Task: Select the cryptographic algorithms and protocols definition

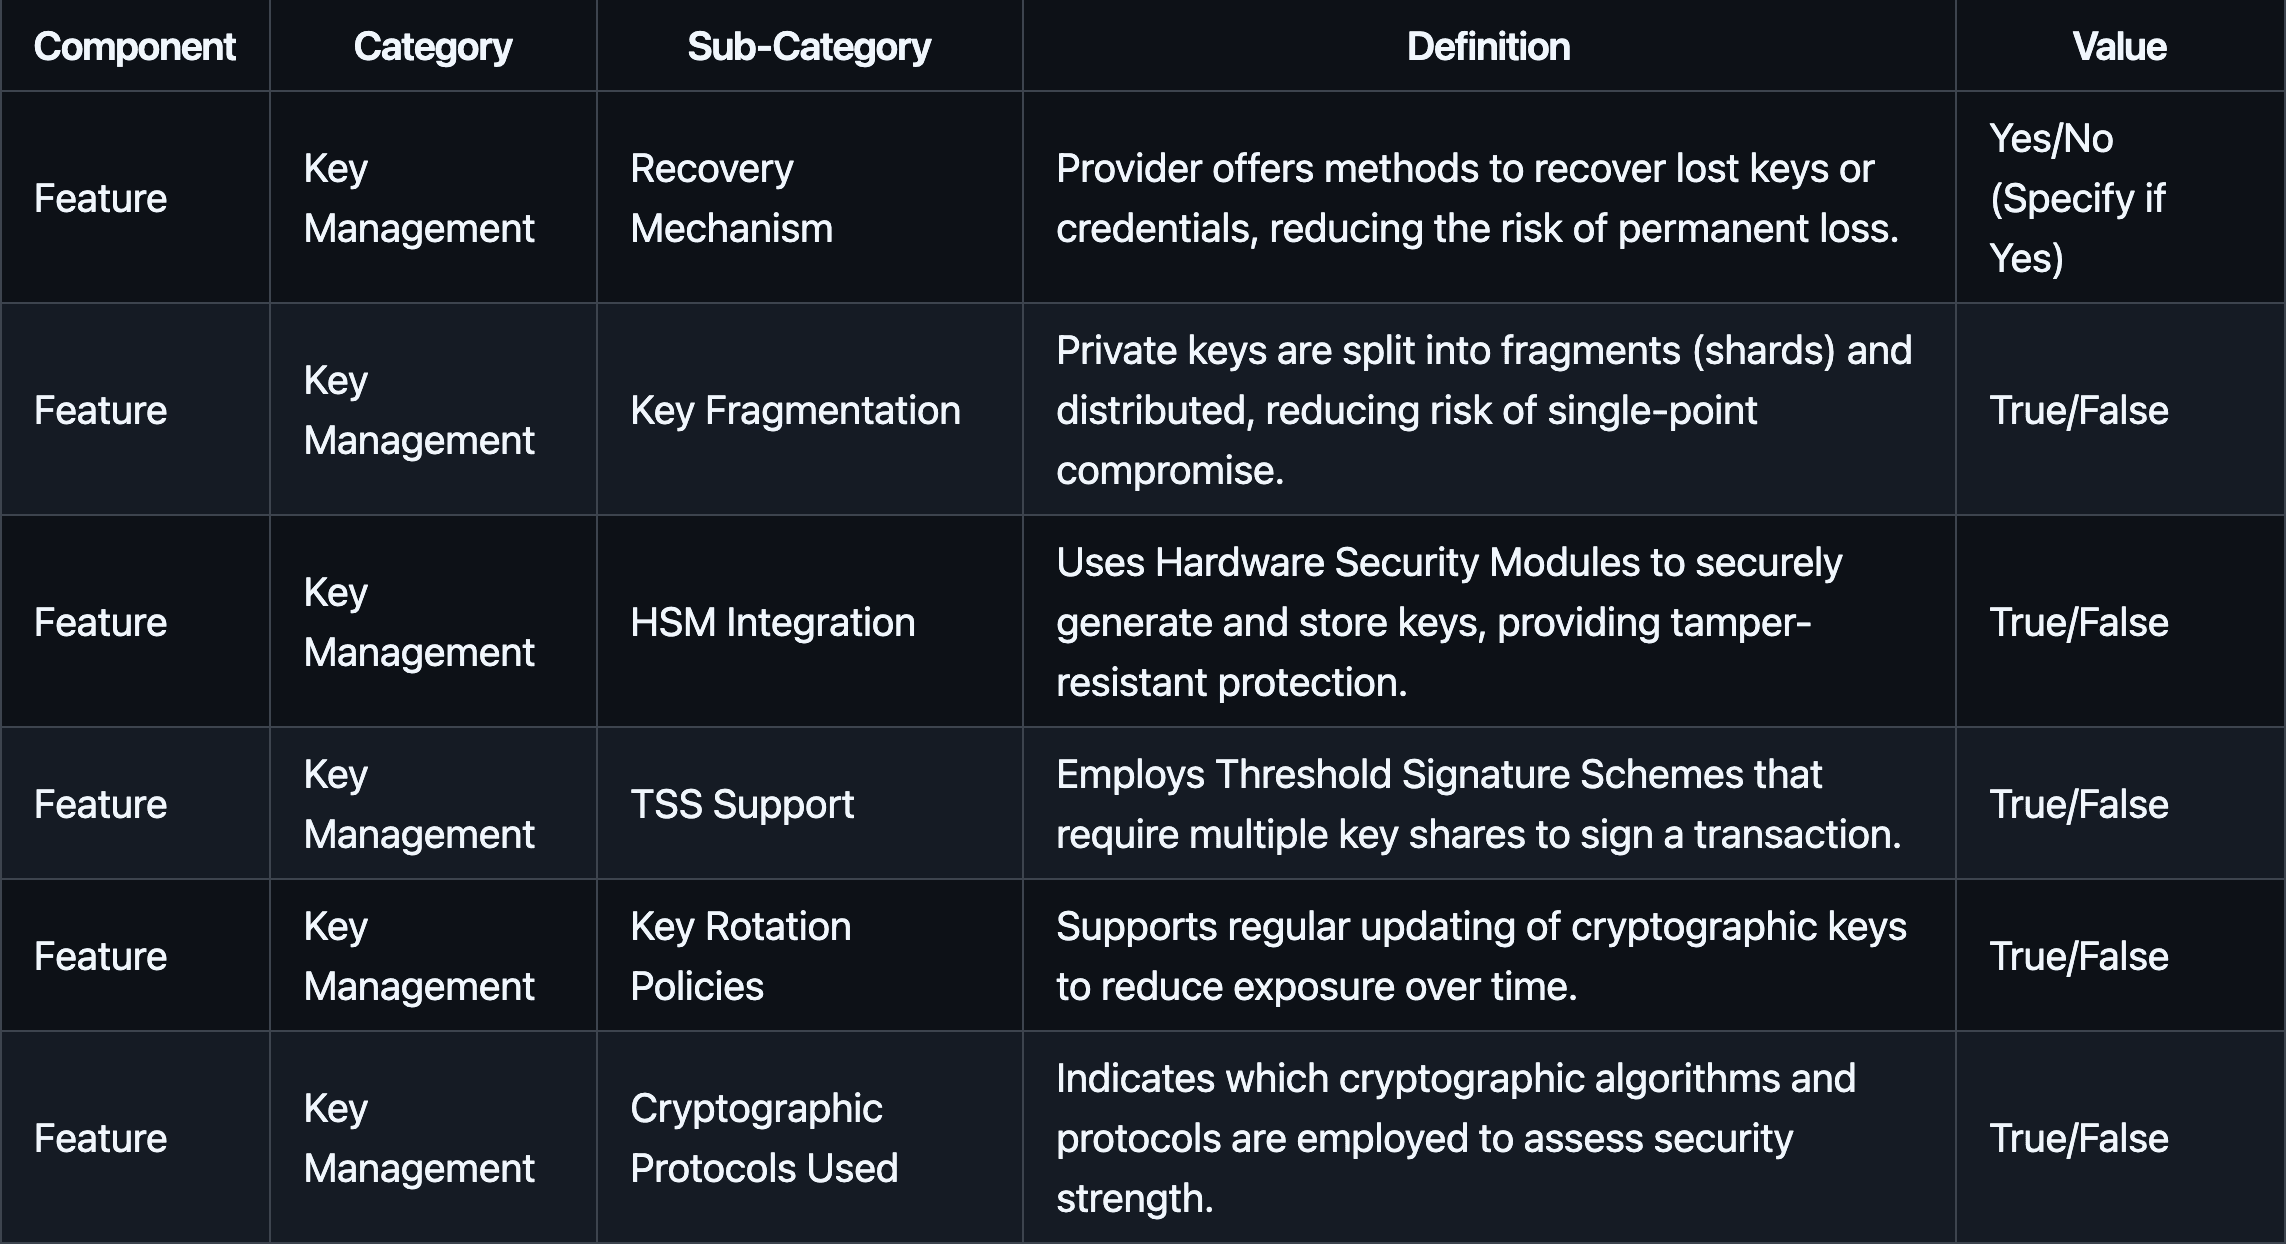Action: [1455, 1138]
